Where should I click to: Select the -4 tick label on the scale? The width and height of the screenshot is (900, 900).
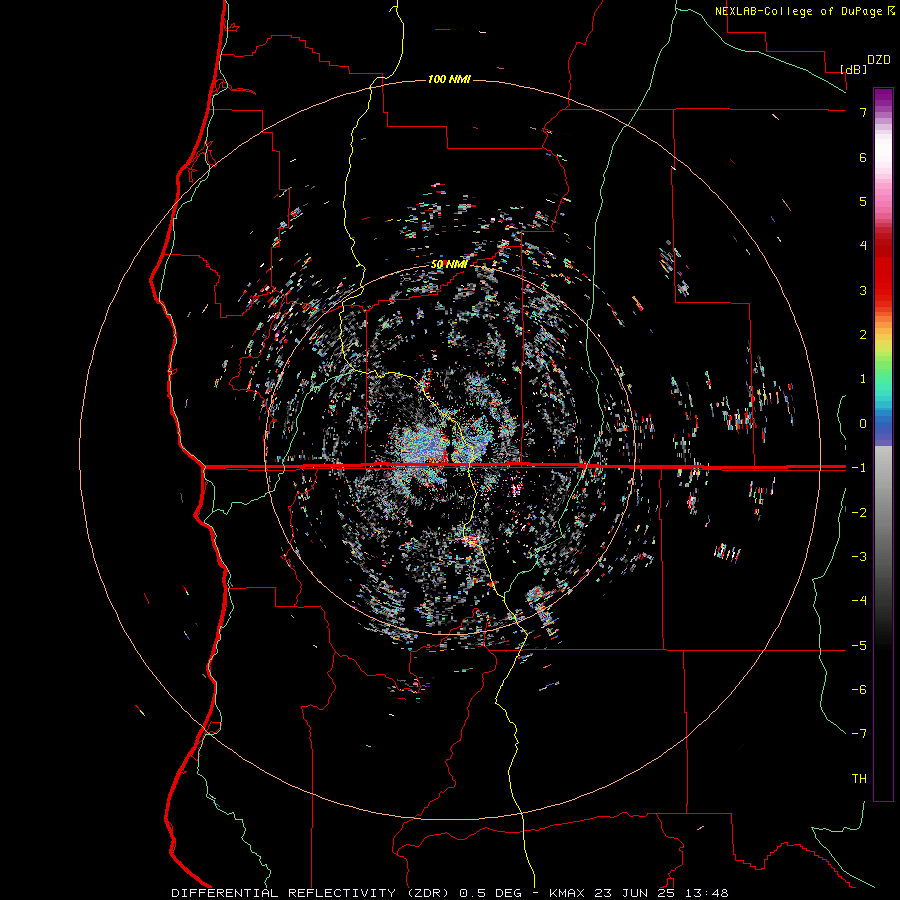pos(859,601)
